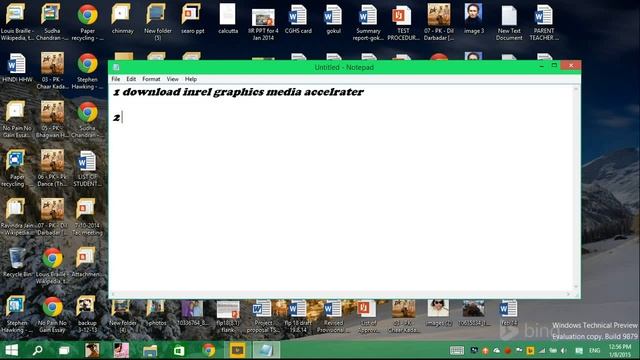
Task: Select the 10615384_1... picture thumbnail
Action: 473,313
